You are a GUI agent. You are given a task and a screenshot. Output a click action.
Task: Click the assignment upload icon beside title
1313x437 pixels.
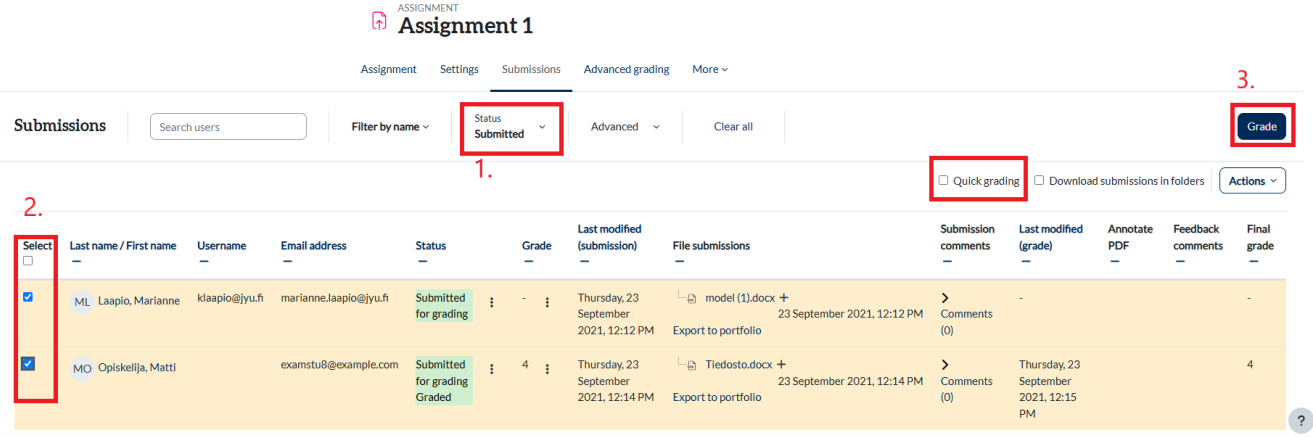tap(379, 20)
